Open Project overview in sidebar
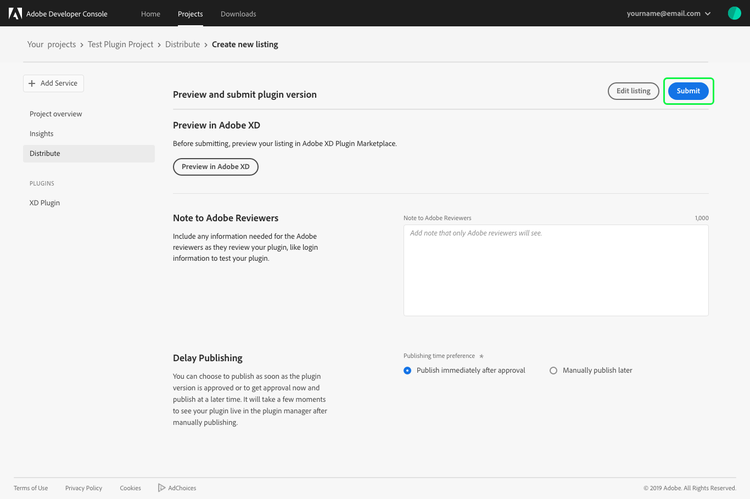This screenshot has width=750, height=499. (56, 114)
